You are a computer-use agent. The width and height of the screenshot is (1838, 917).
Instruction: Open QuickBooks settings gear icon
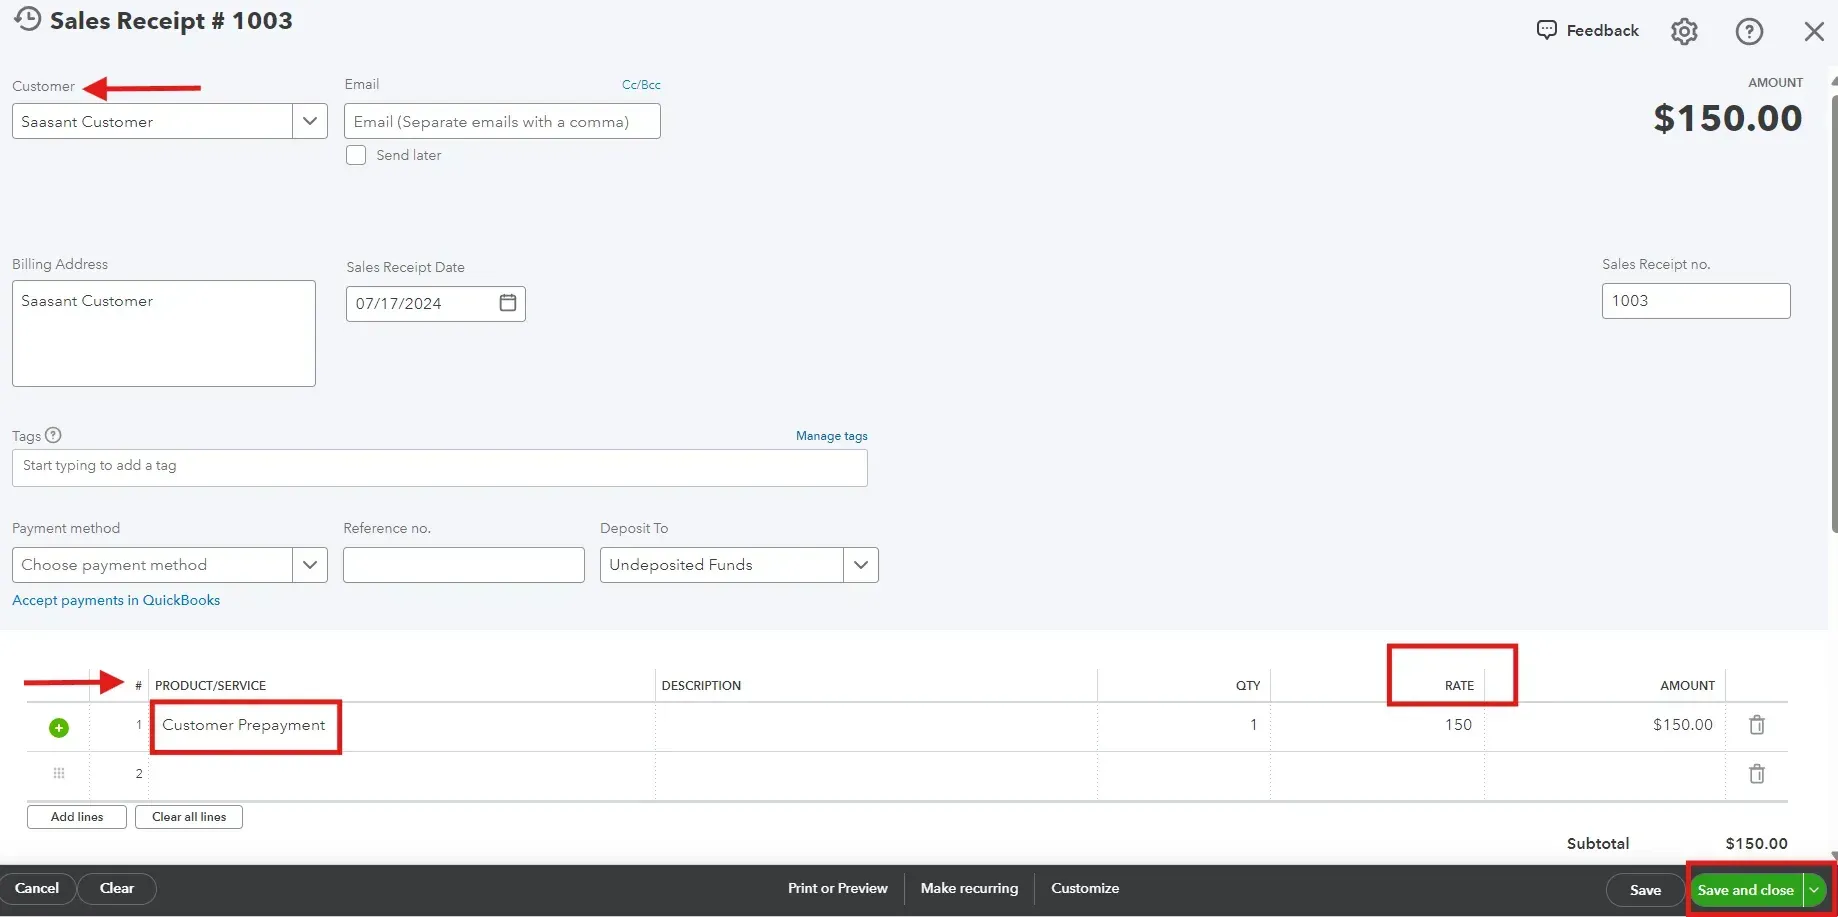tap(1685, 31)
